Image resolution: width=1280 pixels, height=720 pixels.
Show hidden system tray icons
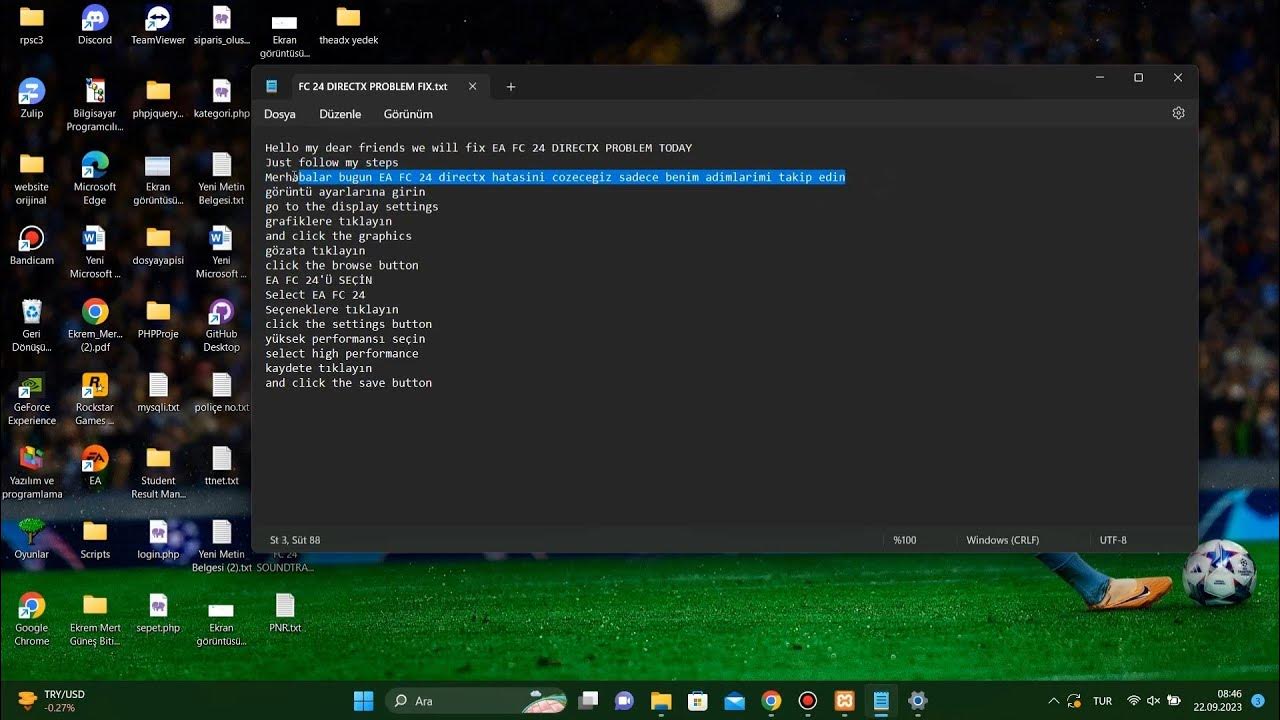click(x=1053, y=701)
